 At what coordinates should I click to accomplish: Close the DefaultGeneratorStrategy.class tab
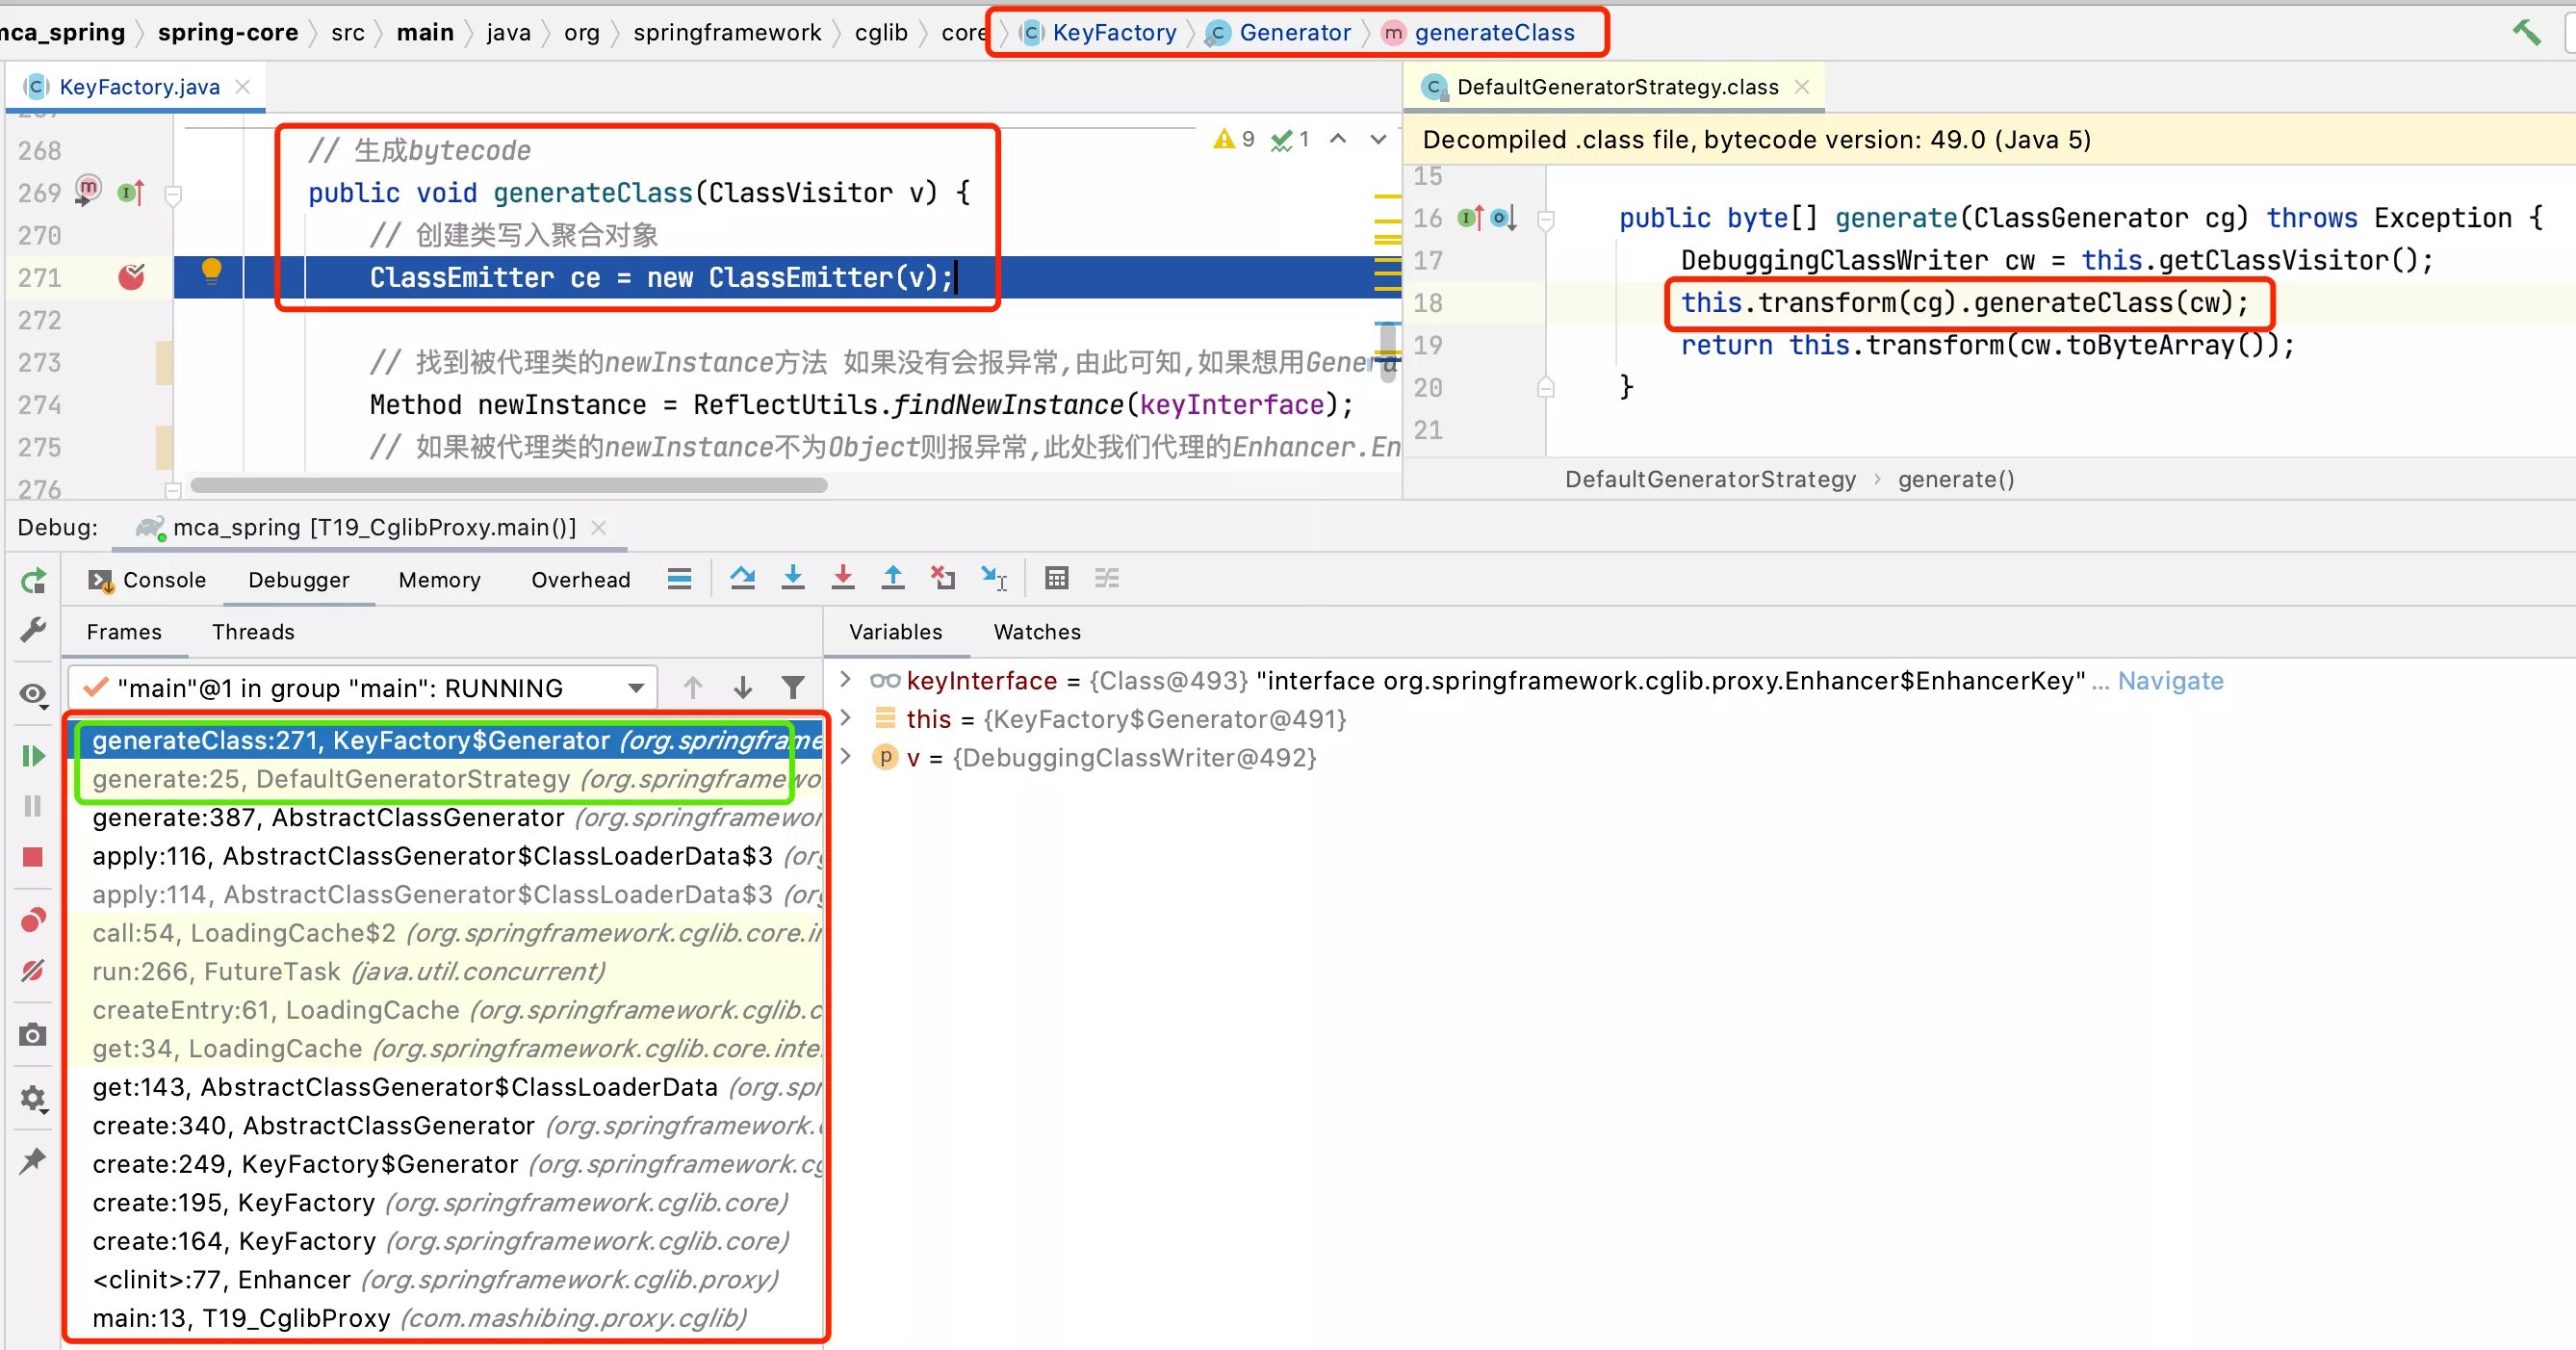(x=1802, y=87)
